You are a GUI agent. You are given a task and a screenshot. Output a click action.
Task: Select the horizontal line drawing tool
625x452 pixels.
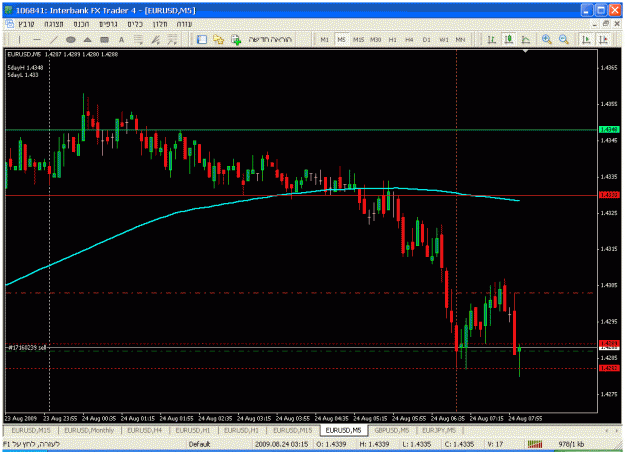tap(37, 39)
